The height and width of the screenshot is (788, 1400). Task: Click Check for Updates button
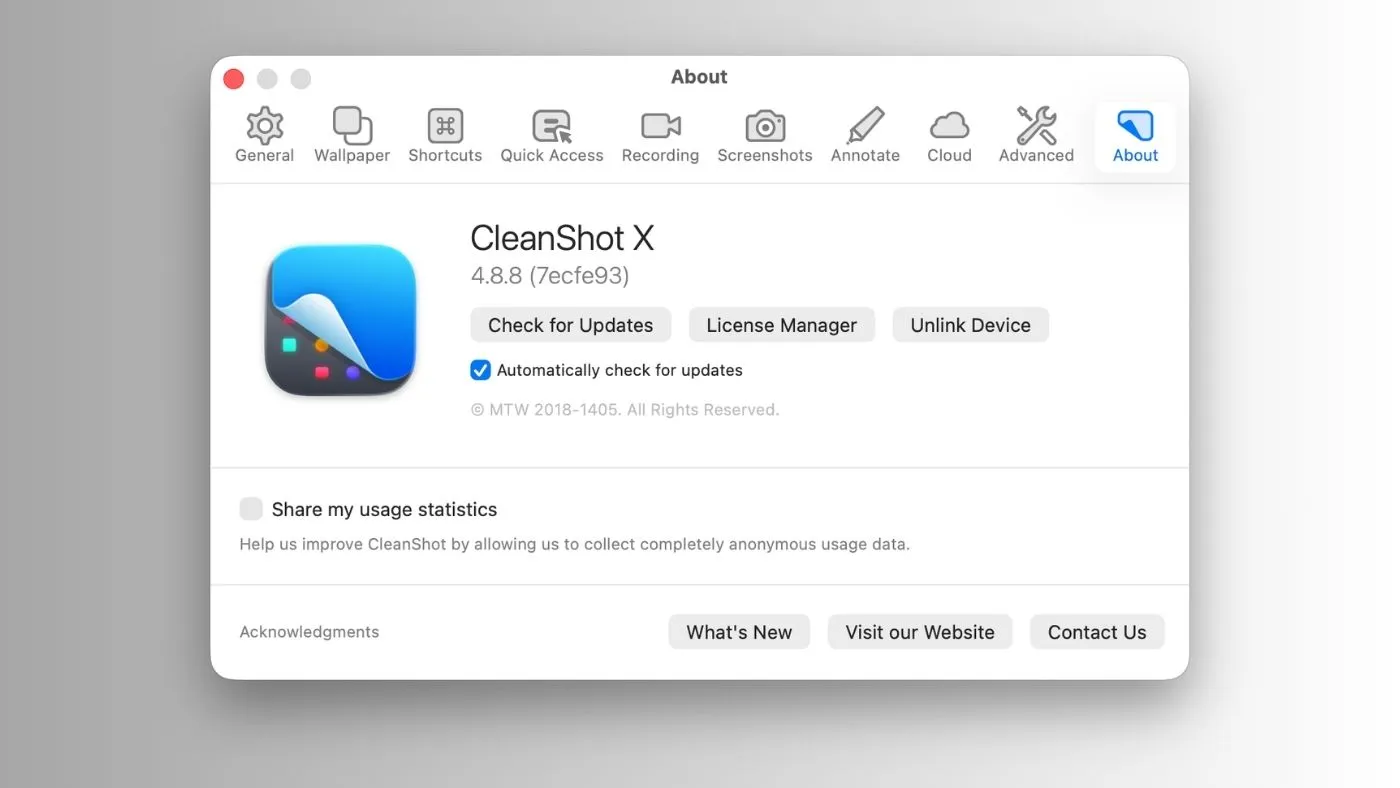(x=571, y=325)
